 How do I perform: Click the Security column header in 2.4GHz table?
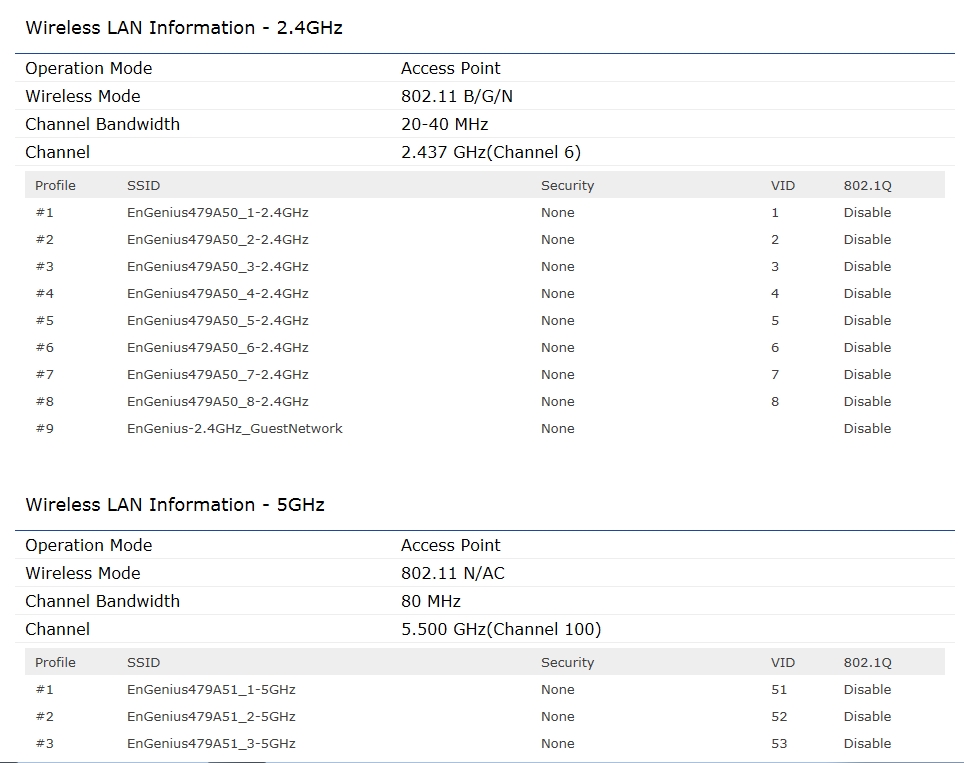pos(567,186)
